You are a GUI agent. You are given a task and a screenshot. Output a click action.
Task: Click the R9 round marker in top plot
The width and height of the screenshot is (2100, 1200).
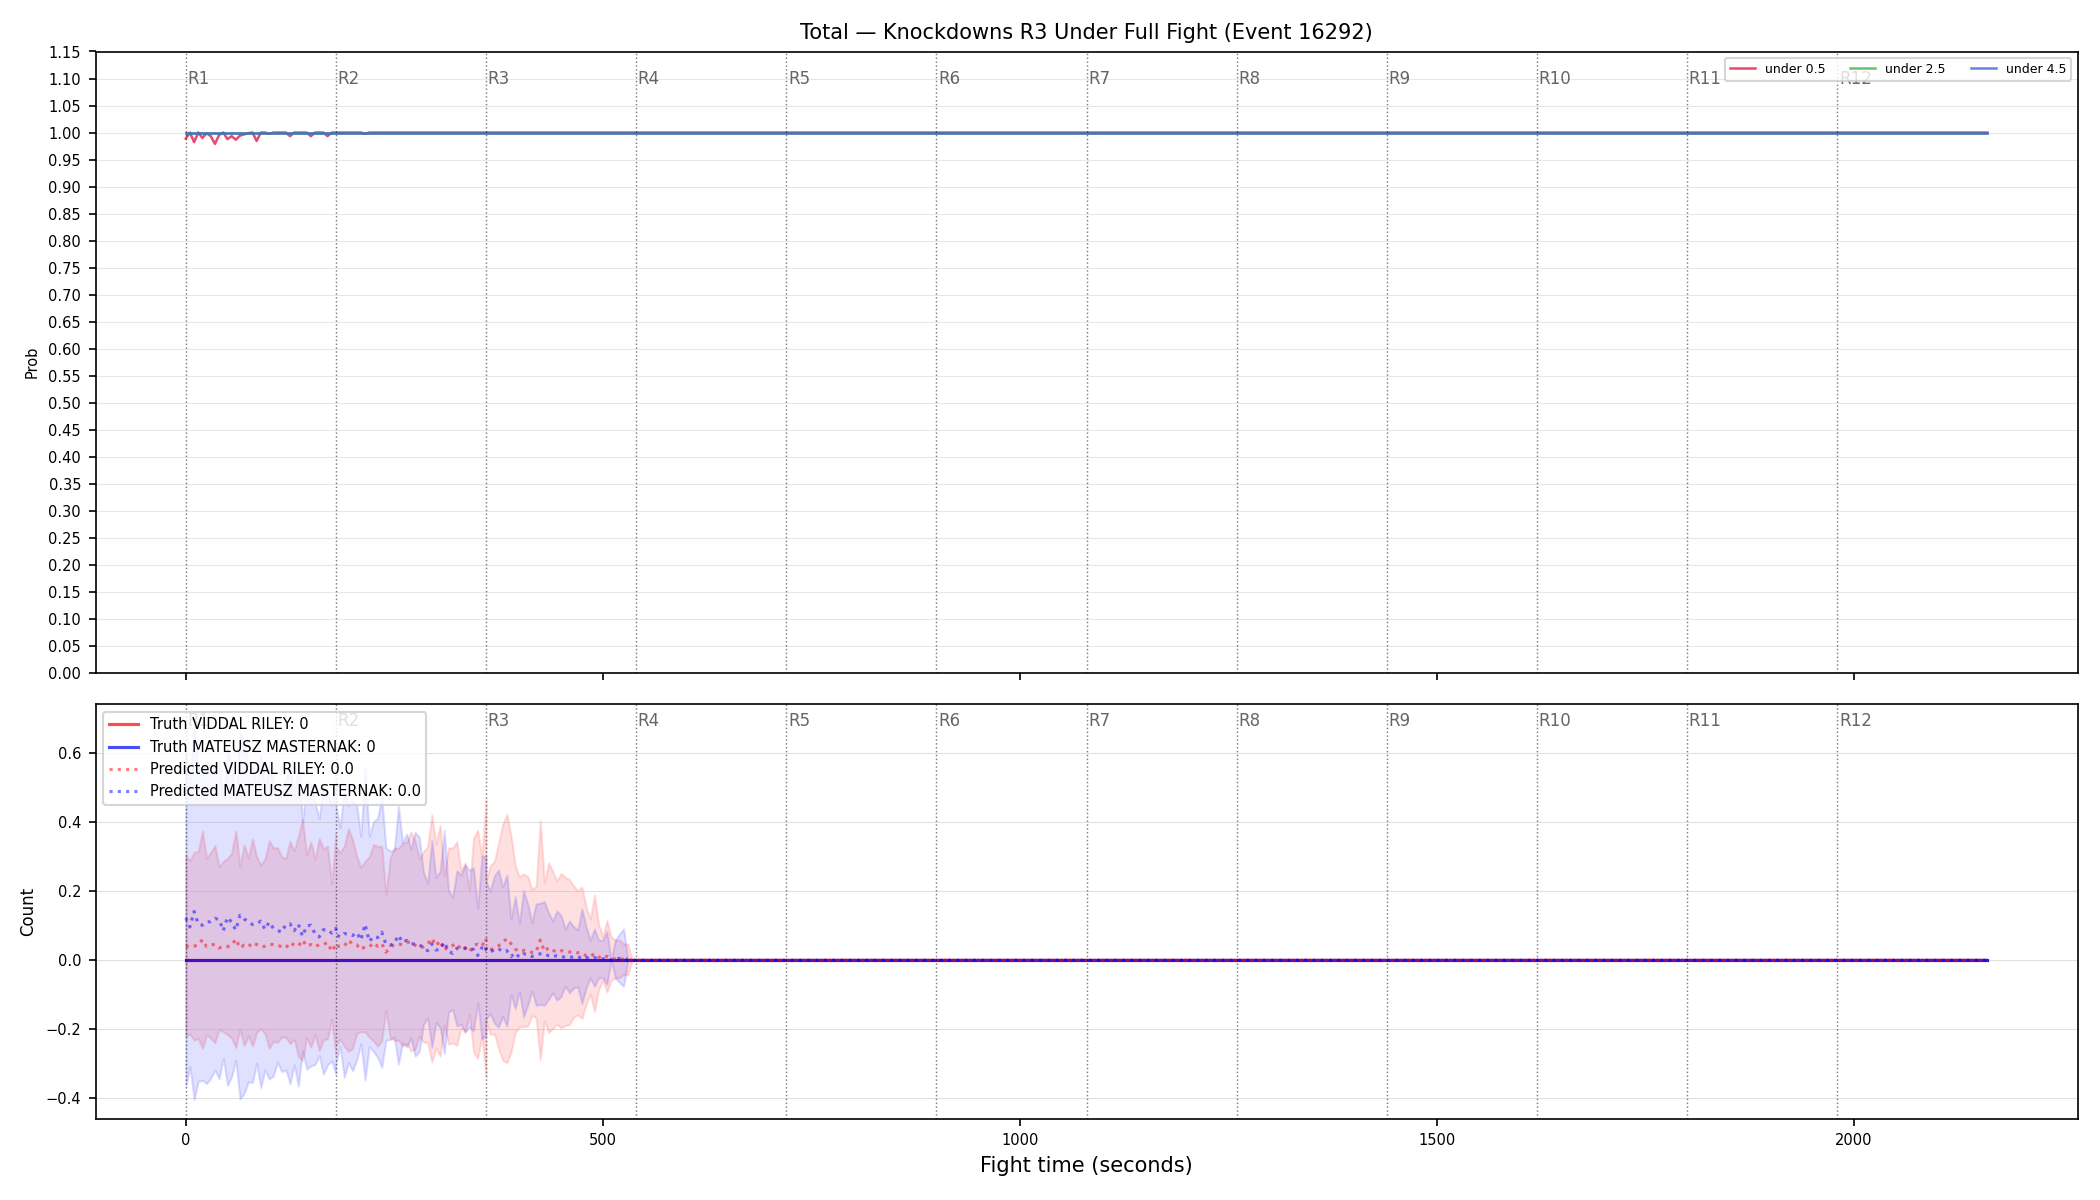pyautogui.click(x=1399, y=78)
